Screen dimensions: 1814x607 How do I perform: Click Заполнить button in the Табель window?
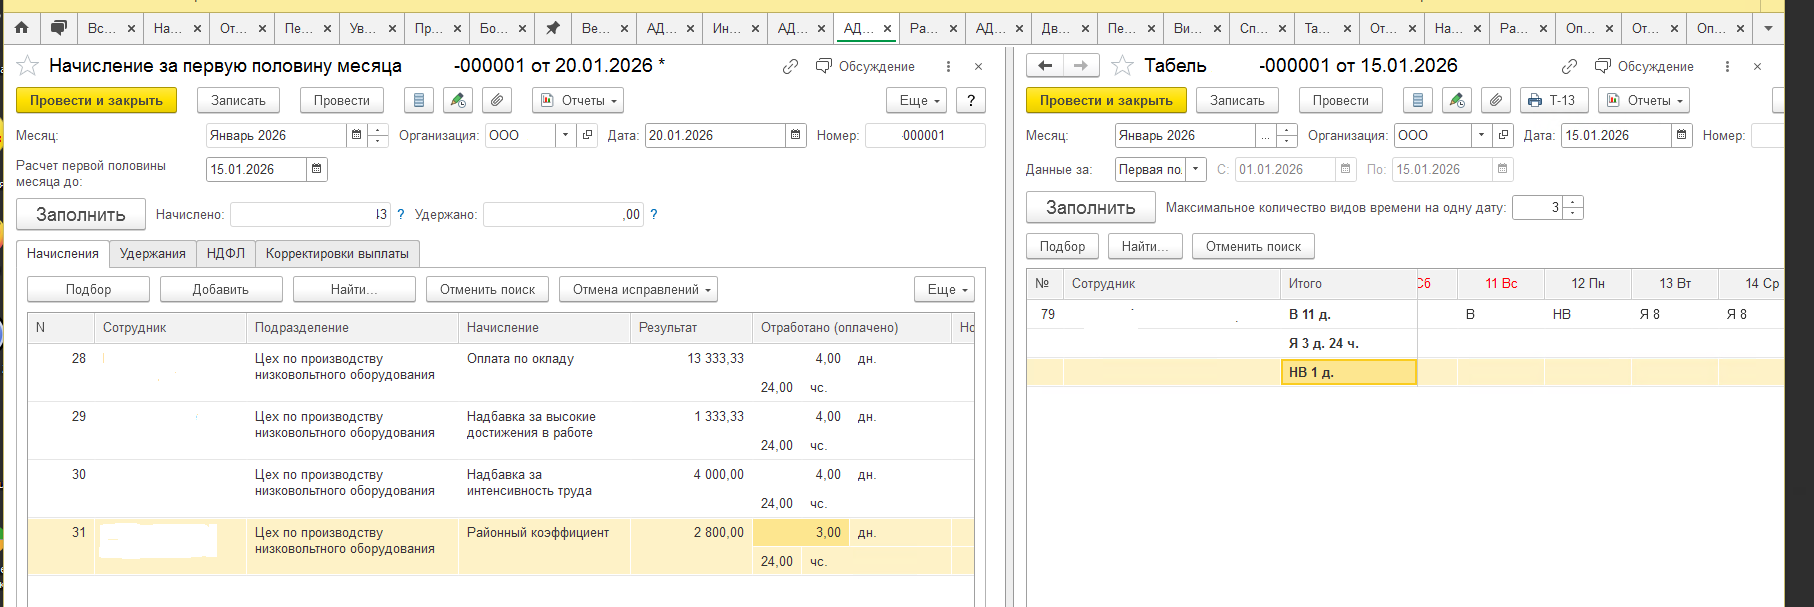pos(1091,207)
